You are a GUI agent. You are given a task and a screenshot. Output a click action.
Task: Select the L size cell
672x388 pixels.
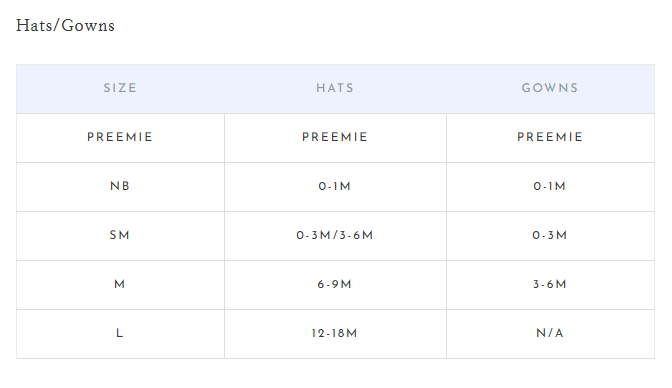coord(120,333)
